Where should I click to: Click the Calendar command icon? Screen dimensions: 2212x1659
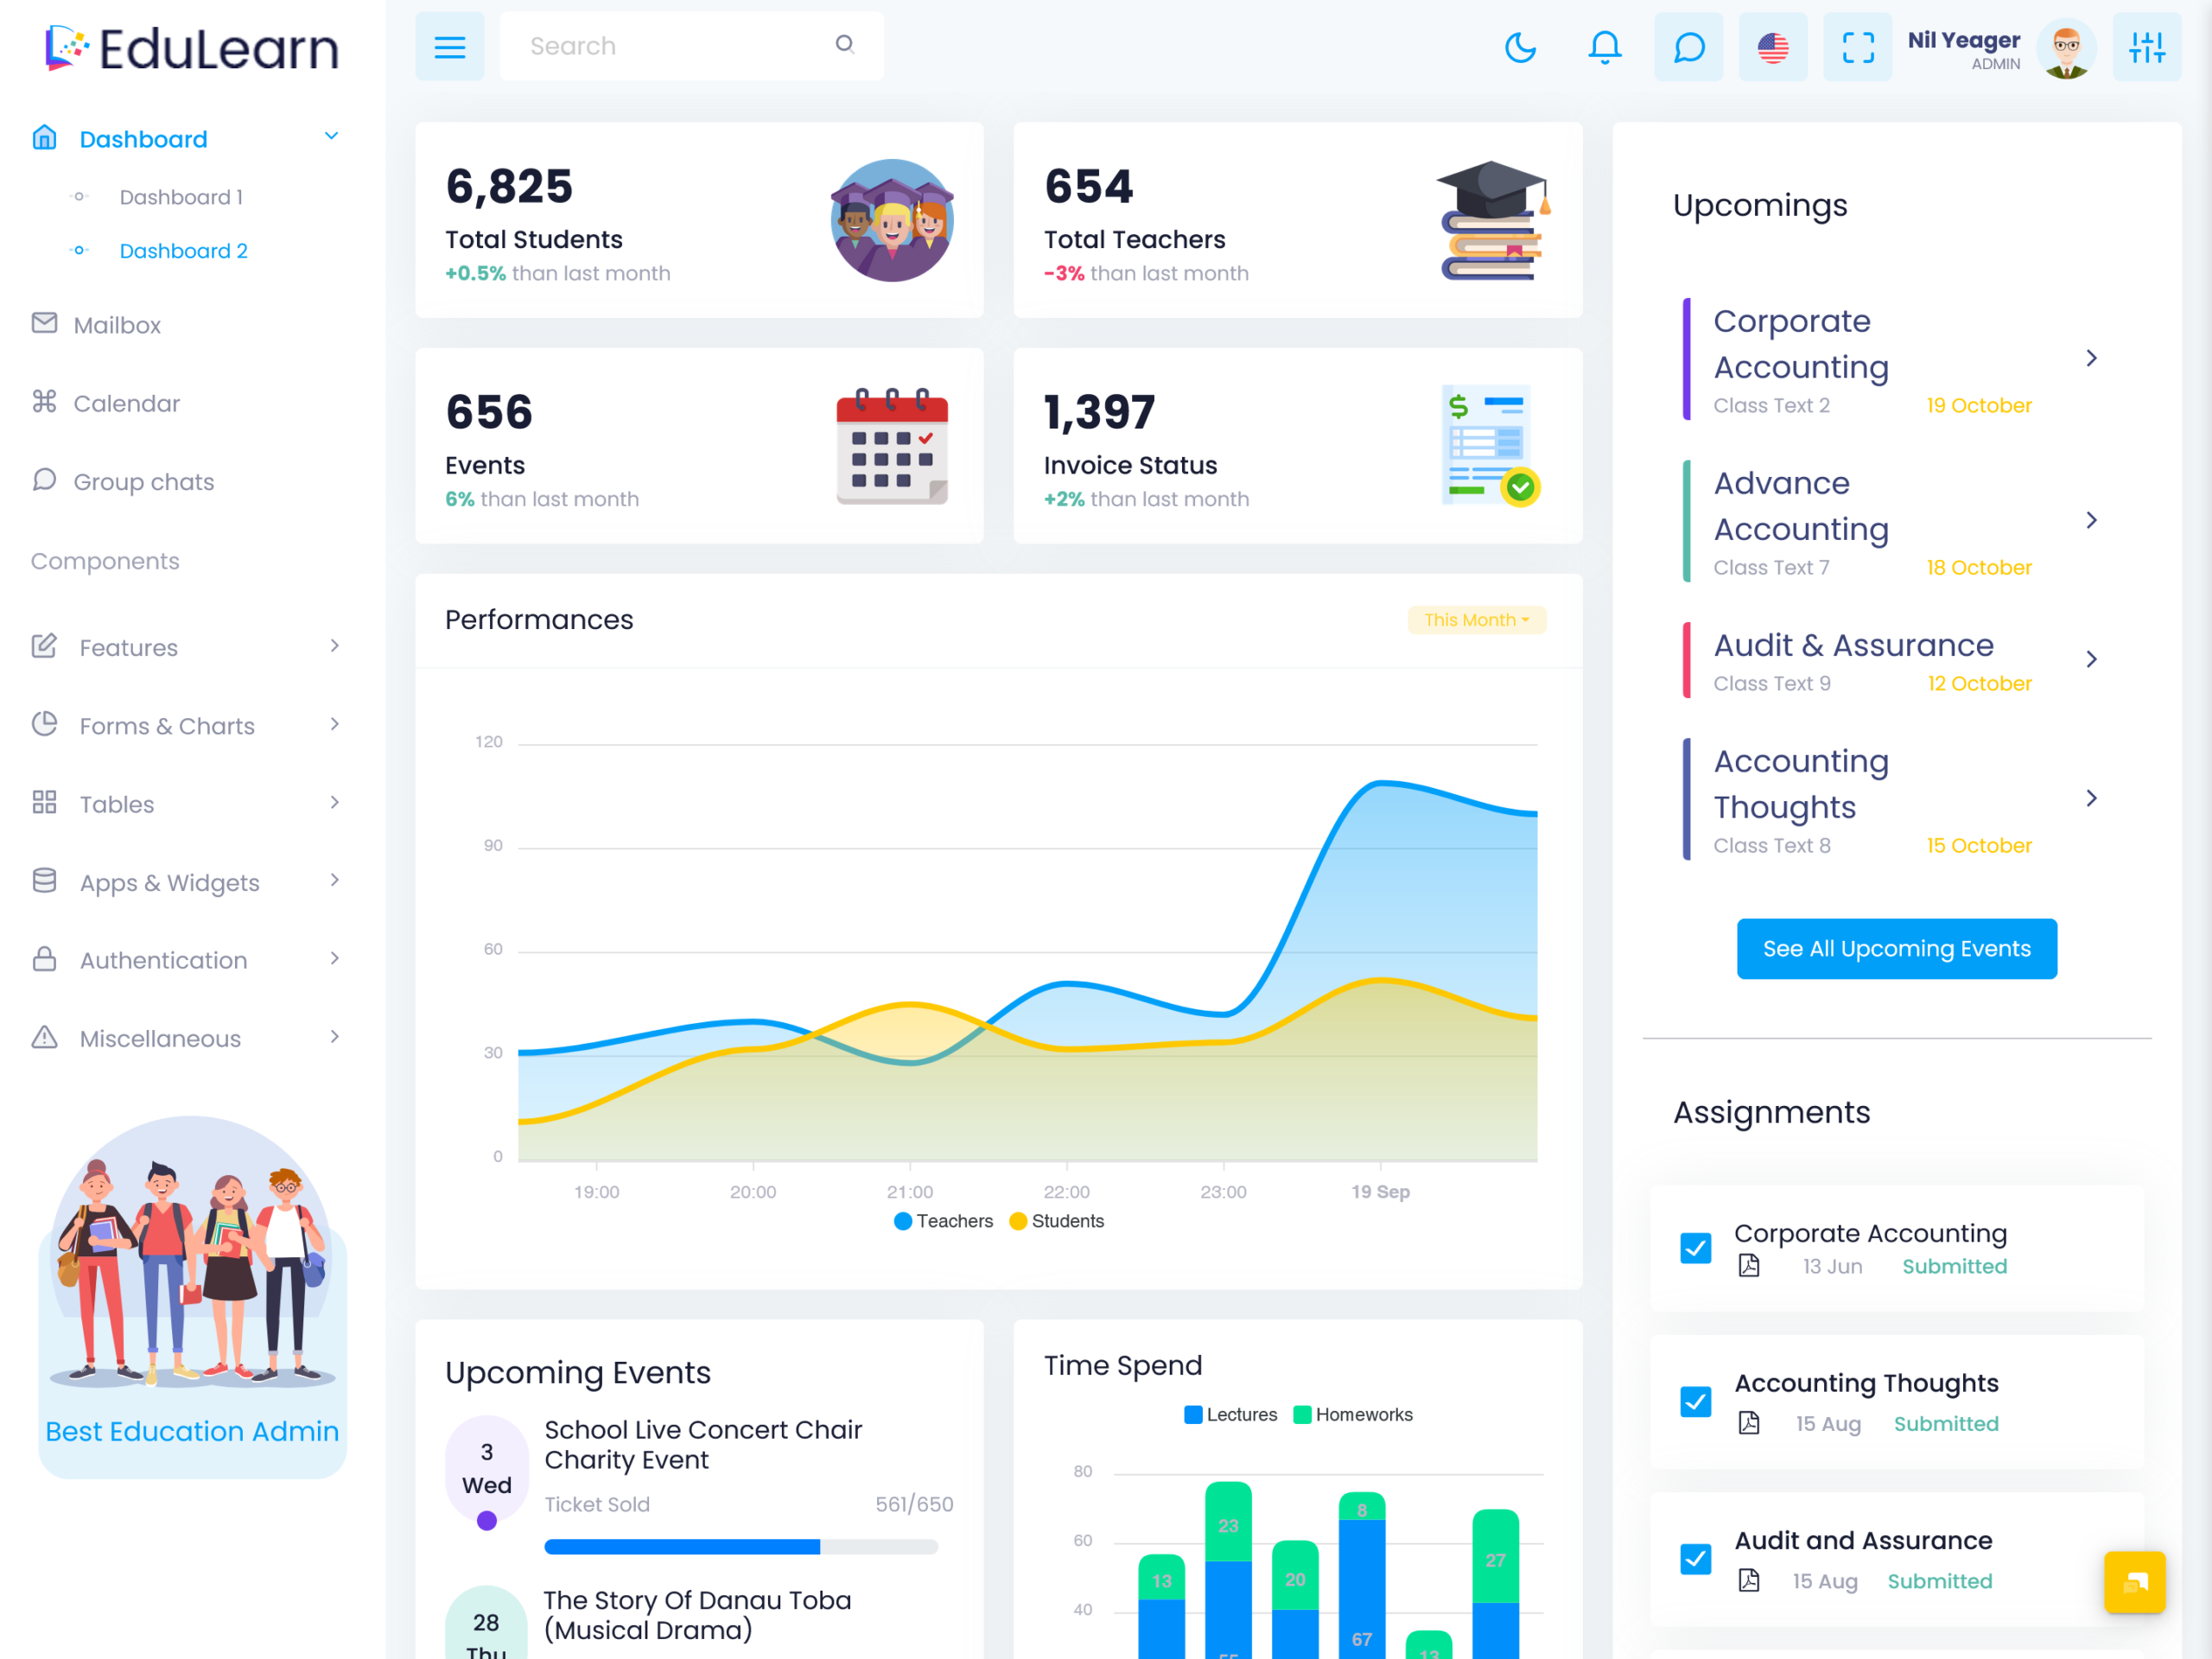(44, 401)
